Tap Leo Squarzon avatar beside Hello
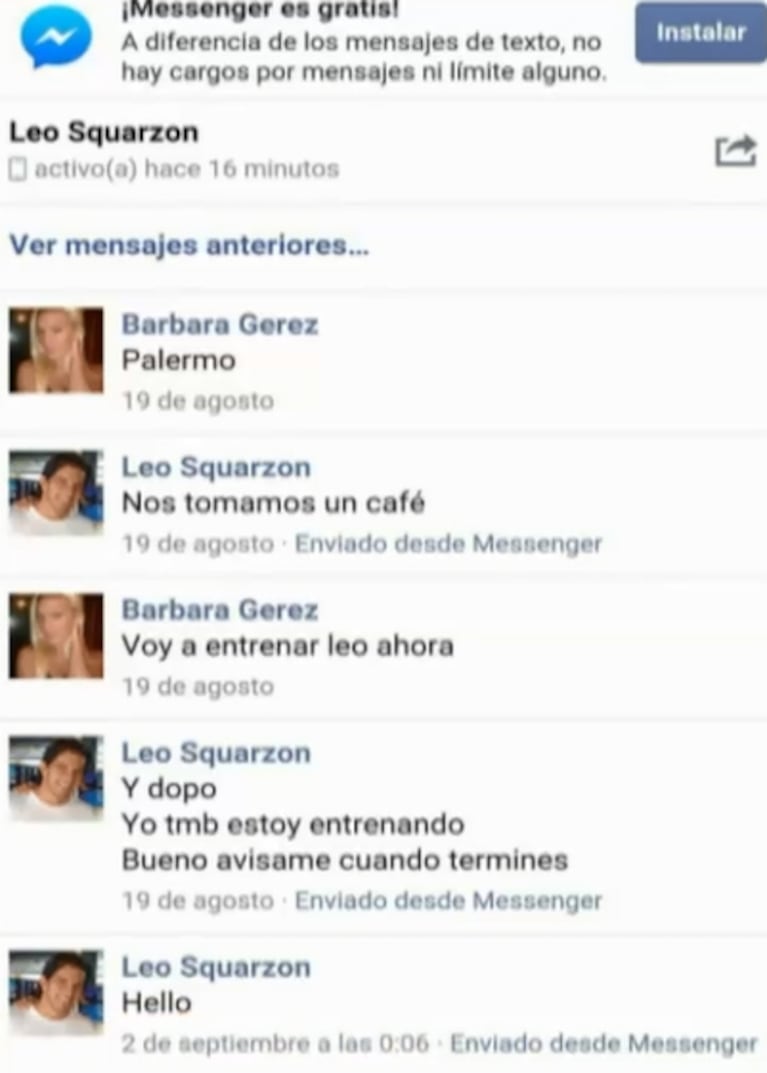This screenshot has width=767, height=1073. click(56, 993)
